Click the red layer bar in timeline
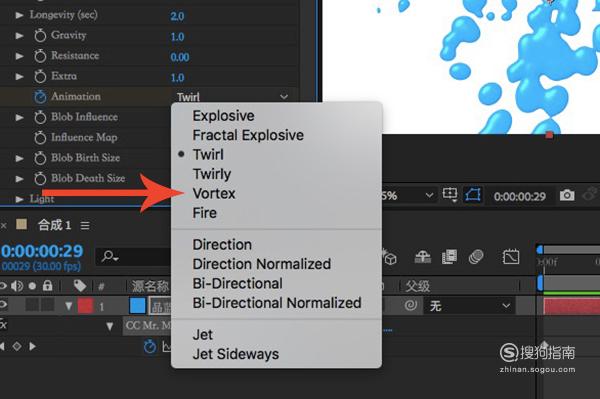Viewport: 600px width, 399px height. (x=571, y=307)
